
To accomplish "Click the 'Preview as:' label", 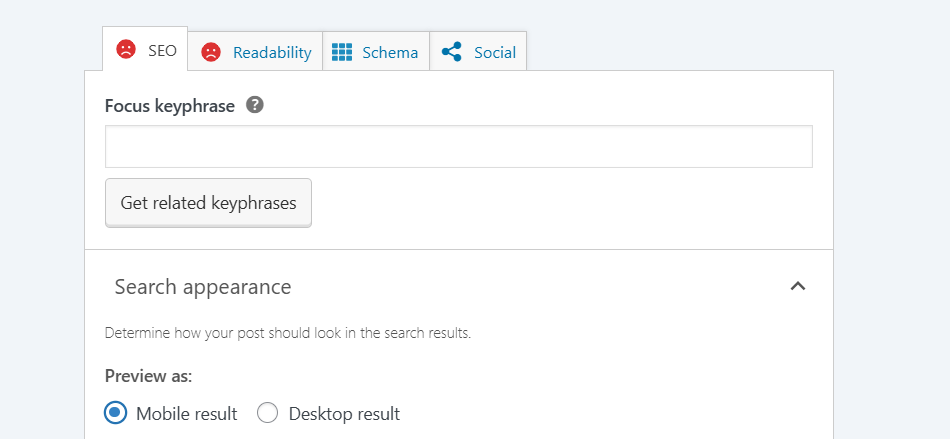I will click(148, 377).
